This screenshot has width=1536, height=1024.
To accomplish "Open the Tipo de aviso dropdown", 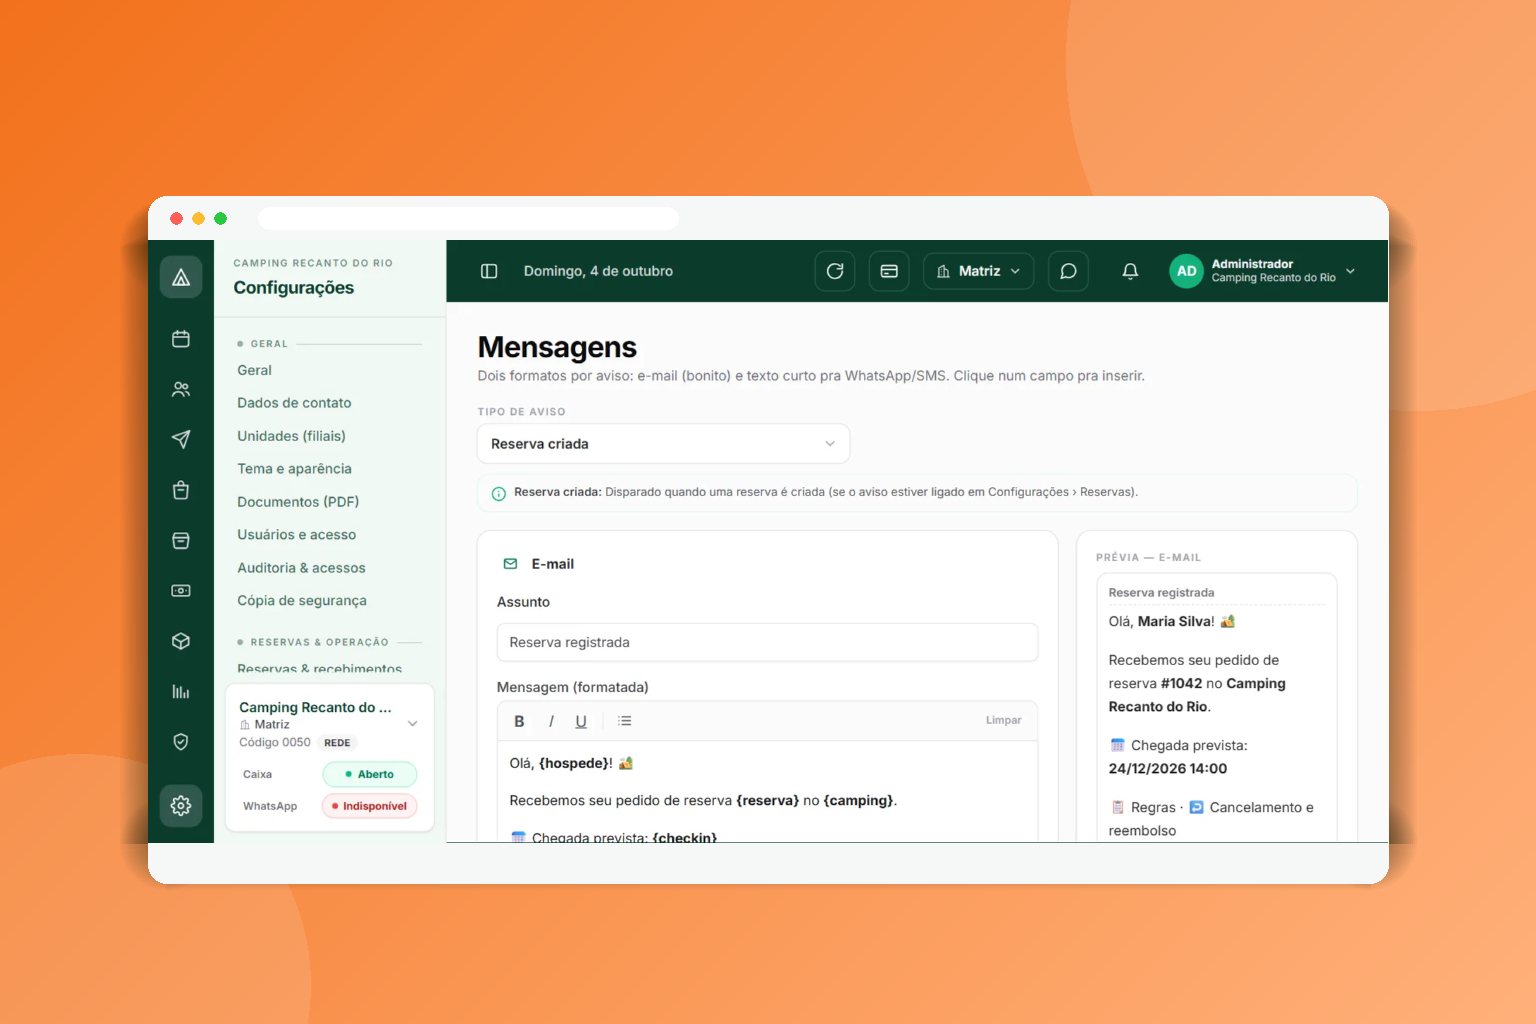I will pyautogui.click(x=663, y=444).
